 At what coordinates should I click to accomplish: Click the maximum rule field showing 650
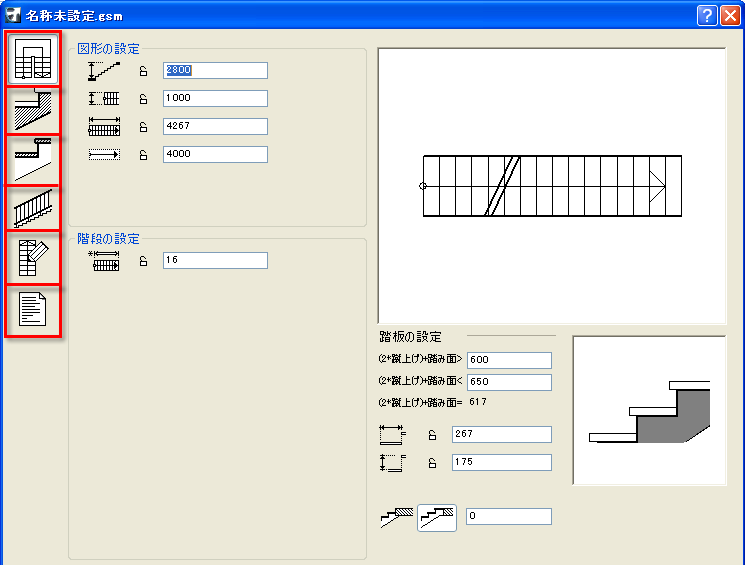[509, 382]
